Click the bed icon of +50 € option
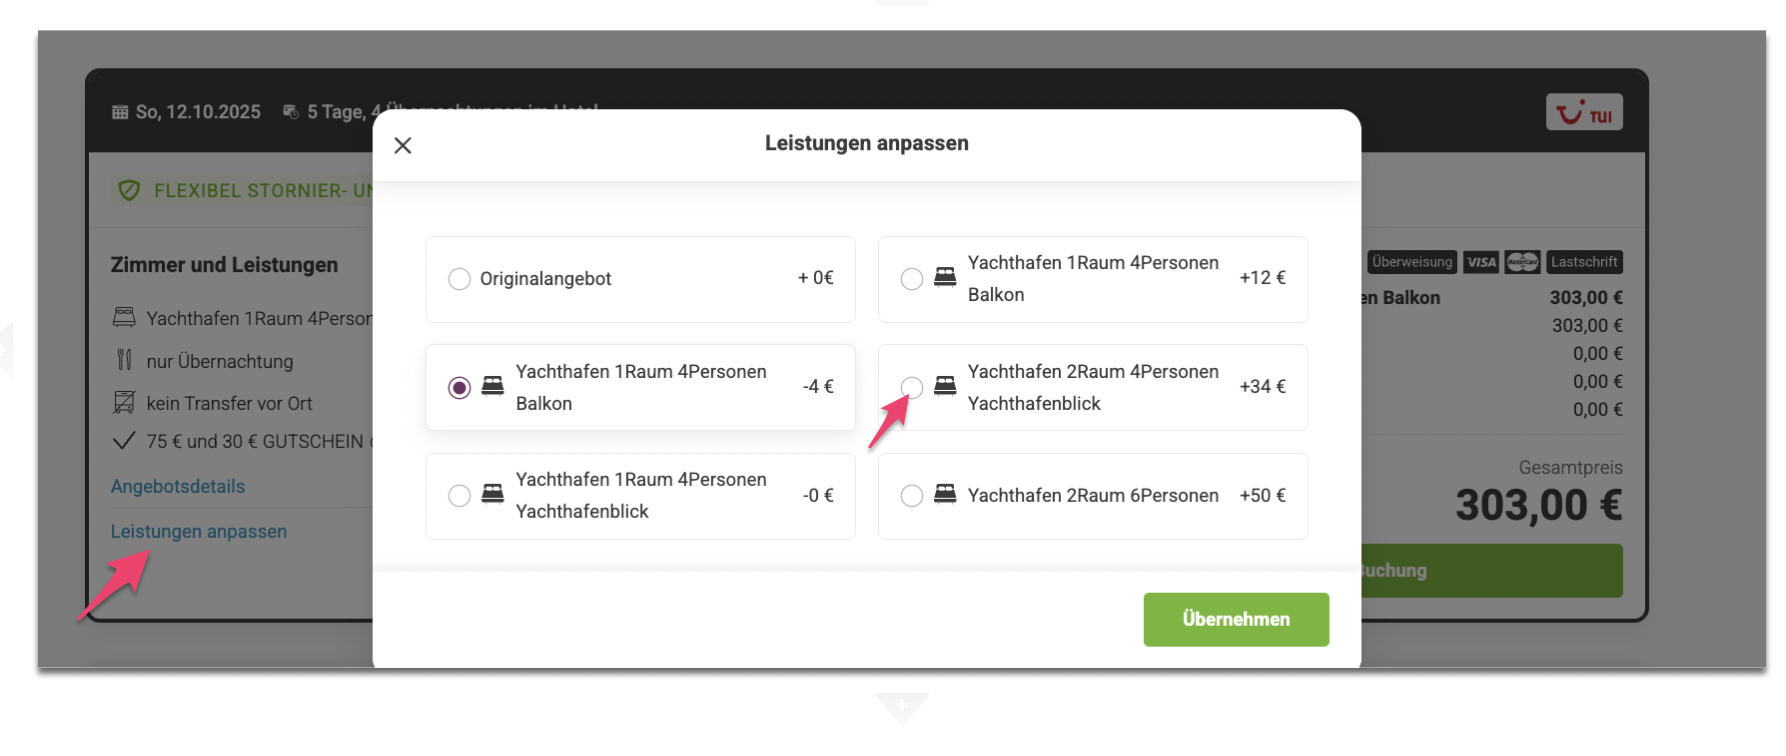1786x756 pixels. click(945, 493)
